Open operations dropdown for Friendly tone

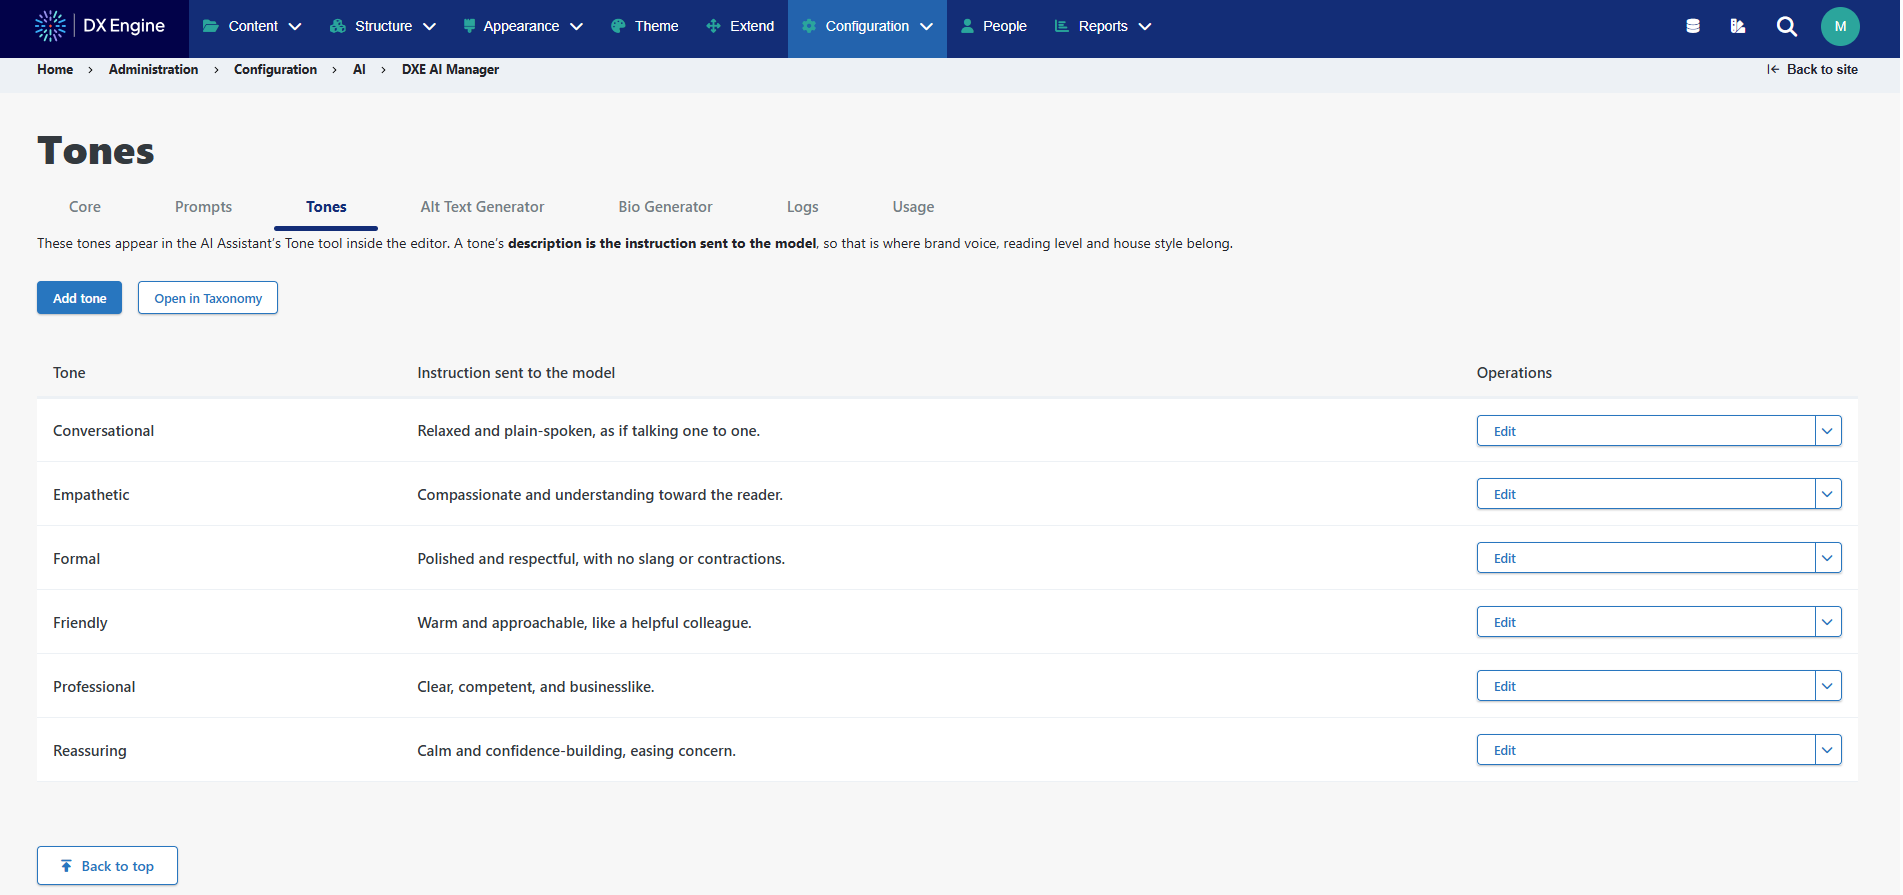(1828, 622)
